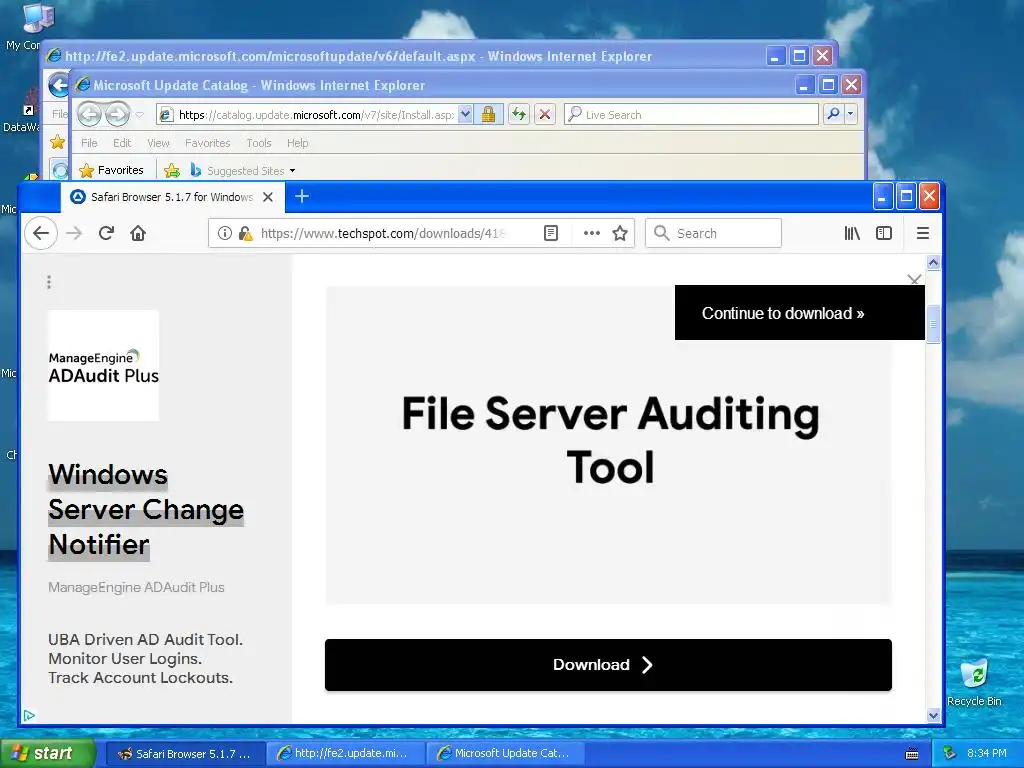Click Add to Favorites Bar icon
Screen dimensions: 1024x768
[x=172, y=170]
